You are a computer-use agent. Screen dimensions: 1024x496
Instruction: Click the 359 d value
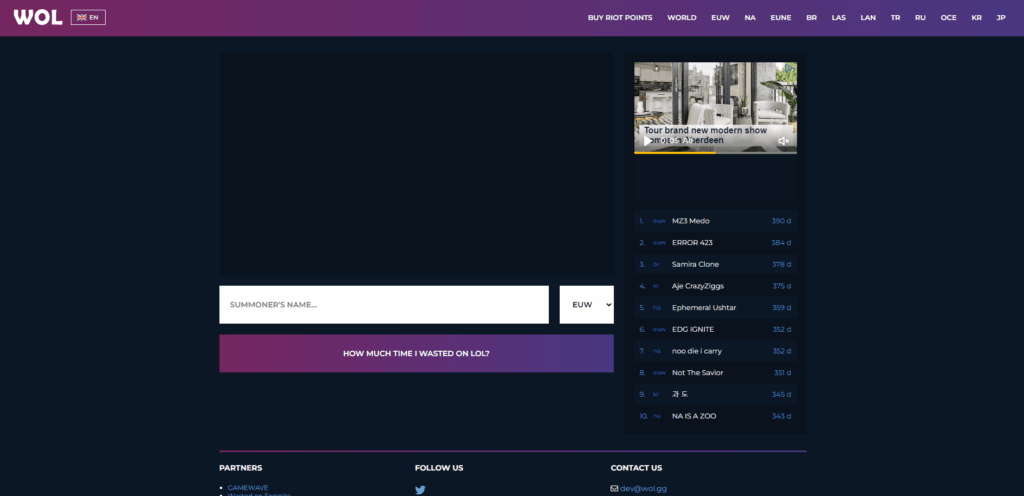tap(782, 307)
